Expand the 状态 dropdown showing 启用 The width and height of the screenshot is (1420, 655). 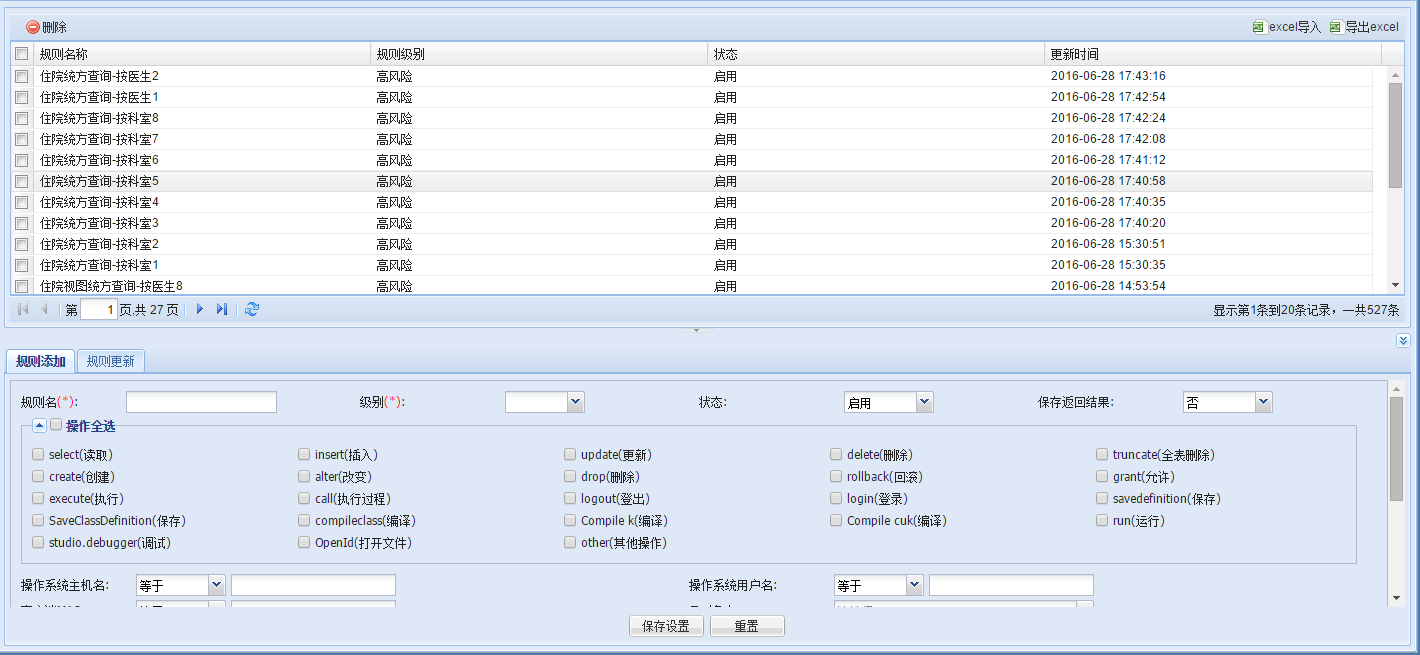click(924, 402)
